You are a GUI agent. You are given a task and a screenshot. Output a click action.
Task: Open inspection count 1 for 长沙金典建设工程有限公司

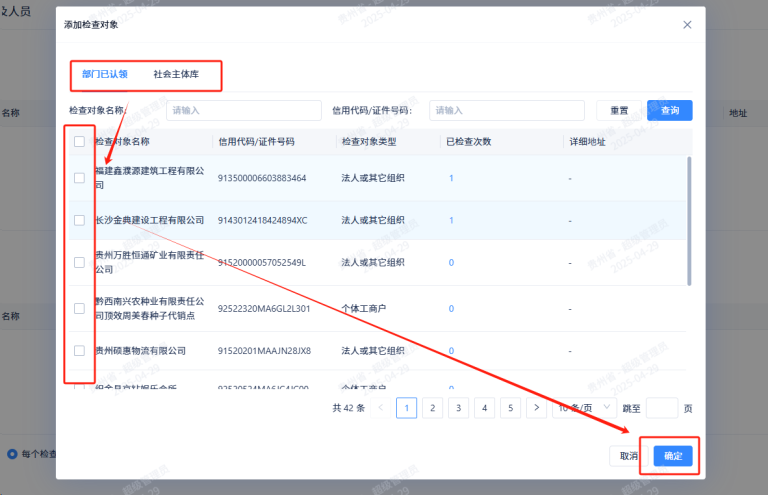tap(451, 220)
